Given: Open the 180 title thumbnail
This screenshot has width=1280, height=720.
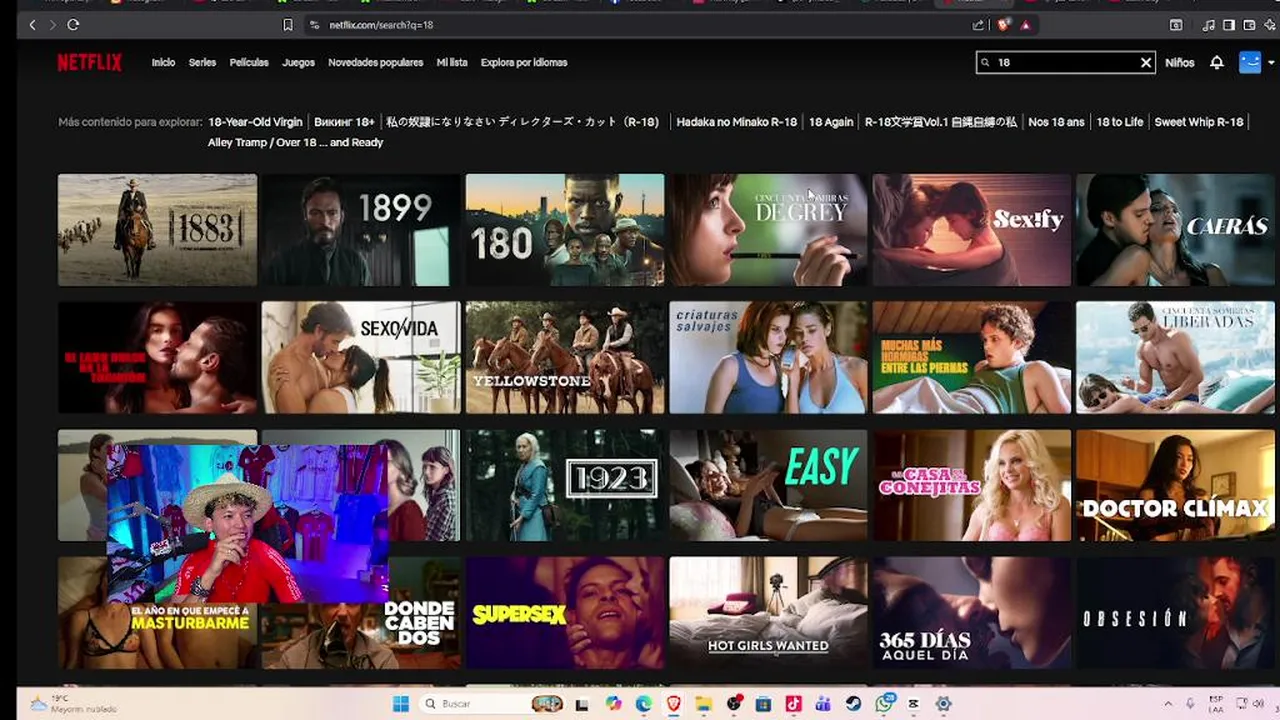Looking at the screenshot, I should click(x=565, y=230).
